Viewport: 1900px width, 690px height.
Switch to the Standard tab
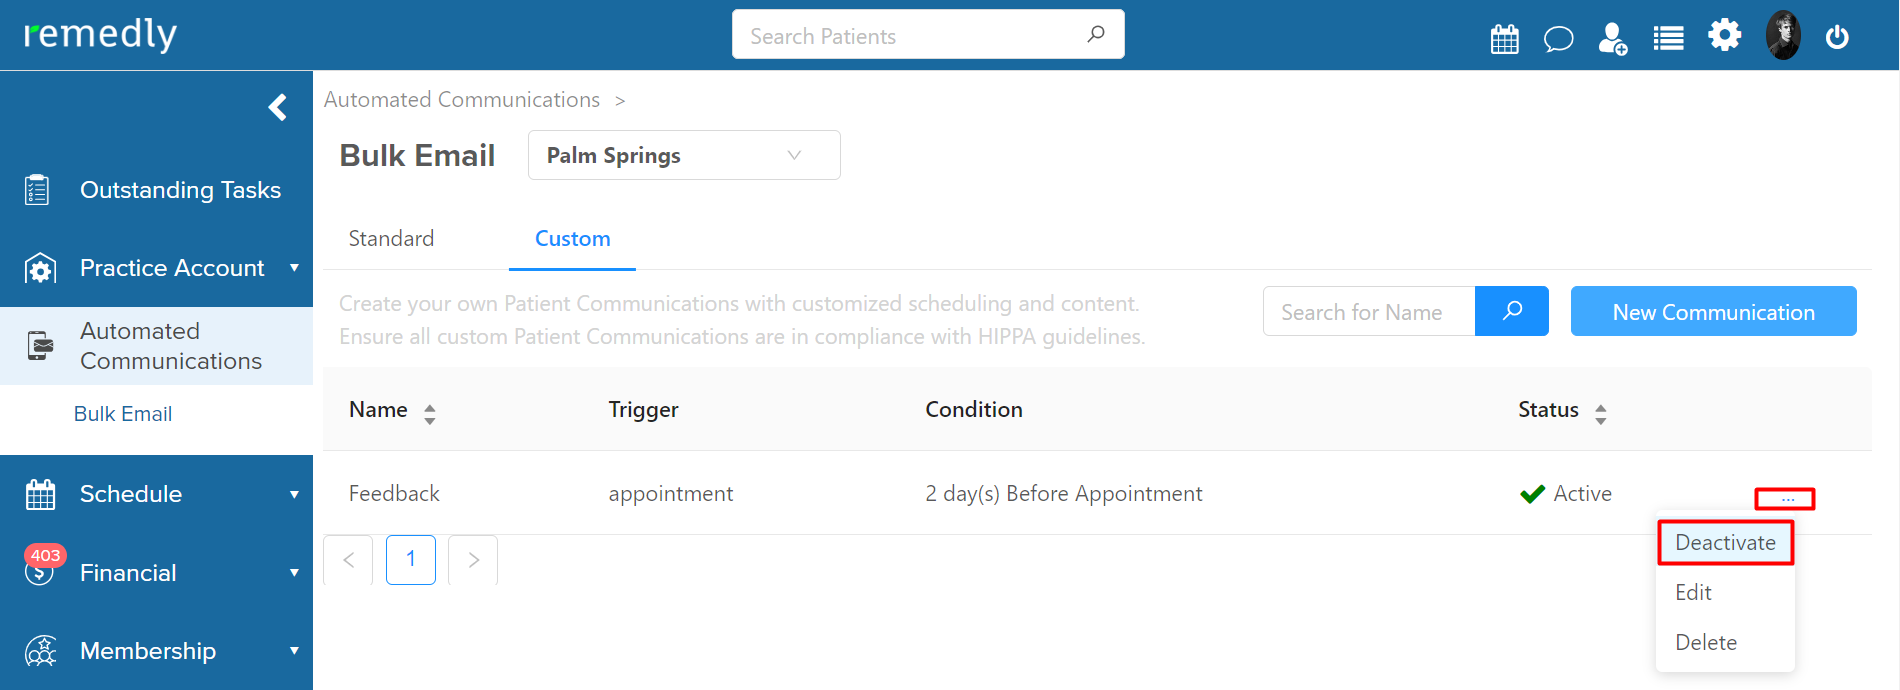tap(391, 238)
